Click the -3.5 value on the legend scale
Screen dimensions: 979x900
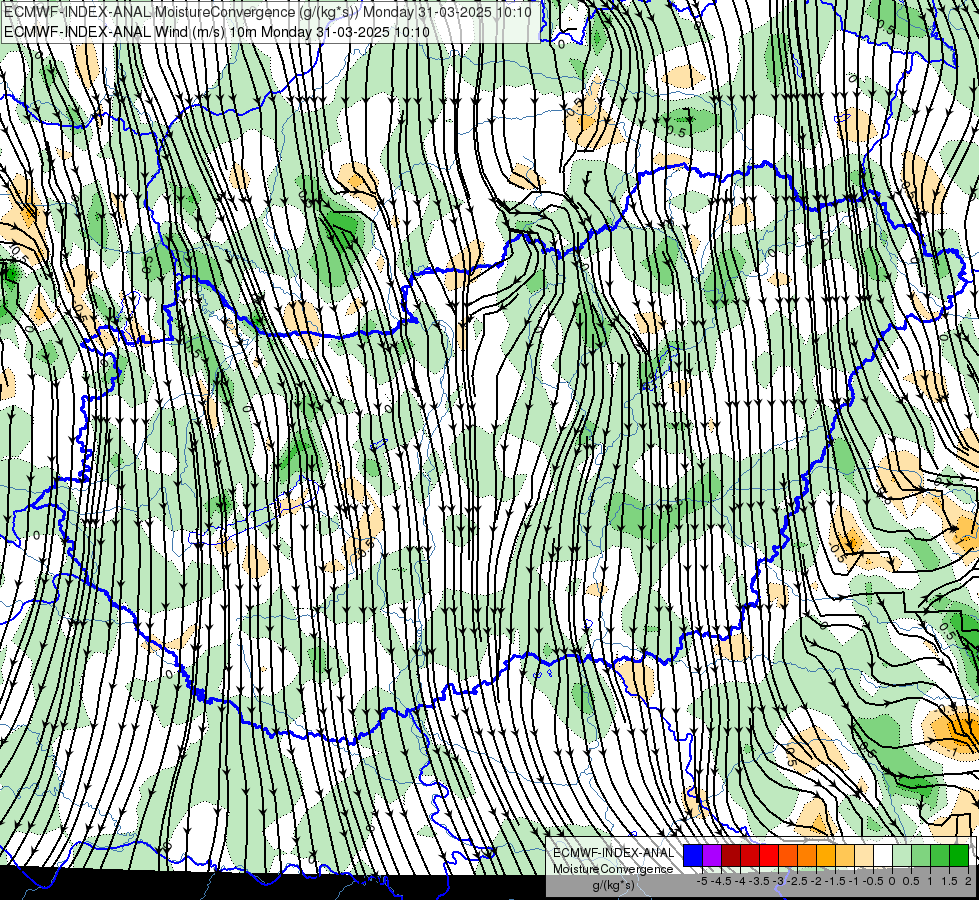click(760, 881)
